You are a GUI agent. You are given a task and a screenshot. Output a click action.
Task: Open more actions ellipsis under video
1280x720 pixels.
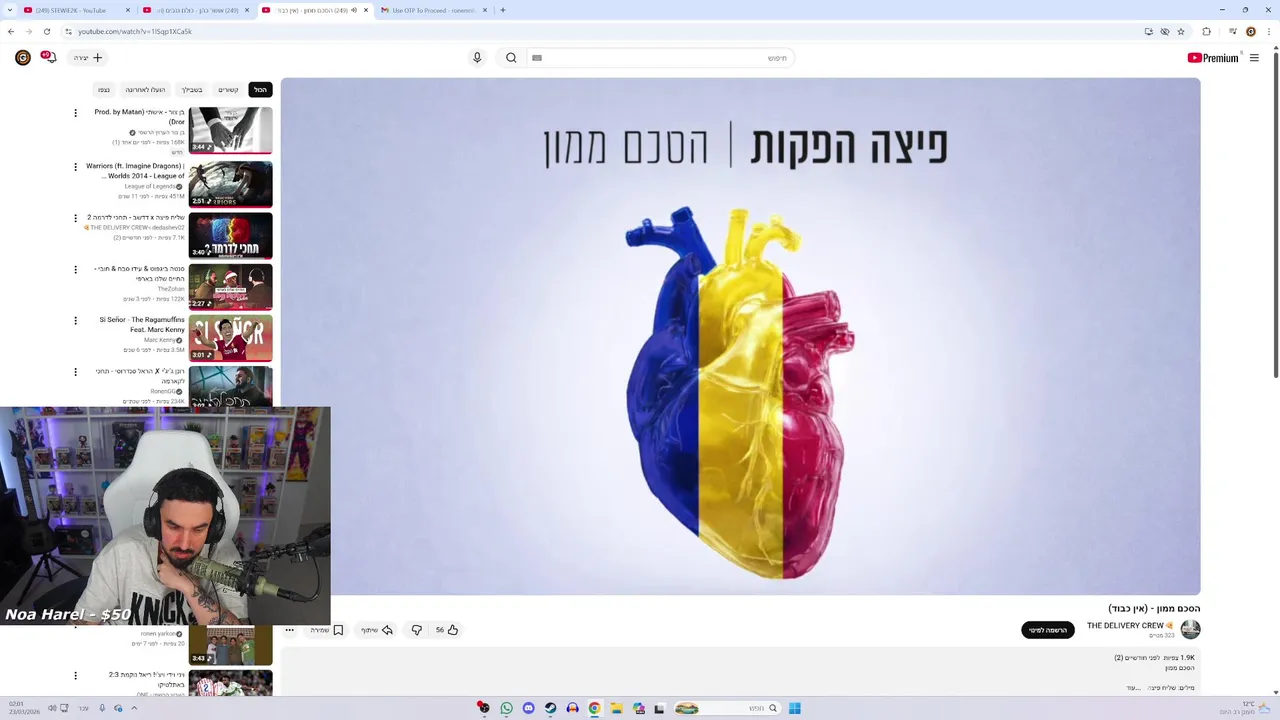tap(289, 630)
